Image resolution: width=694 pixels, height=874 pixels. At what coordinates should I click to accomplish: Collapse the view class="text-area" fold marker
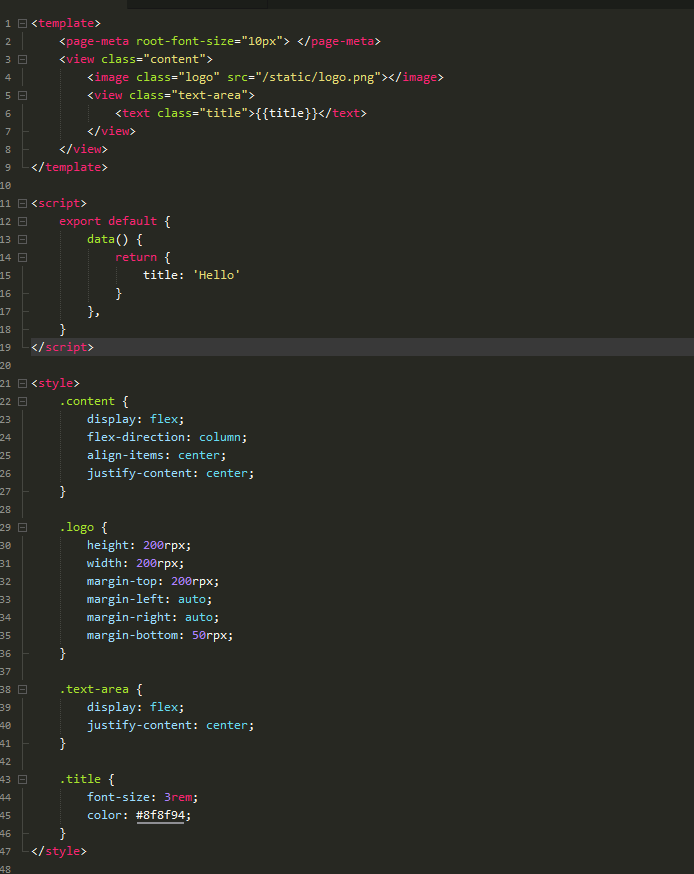(x=22, y=95)
